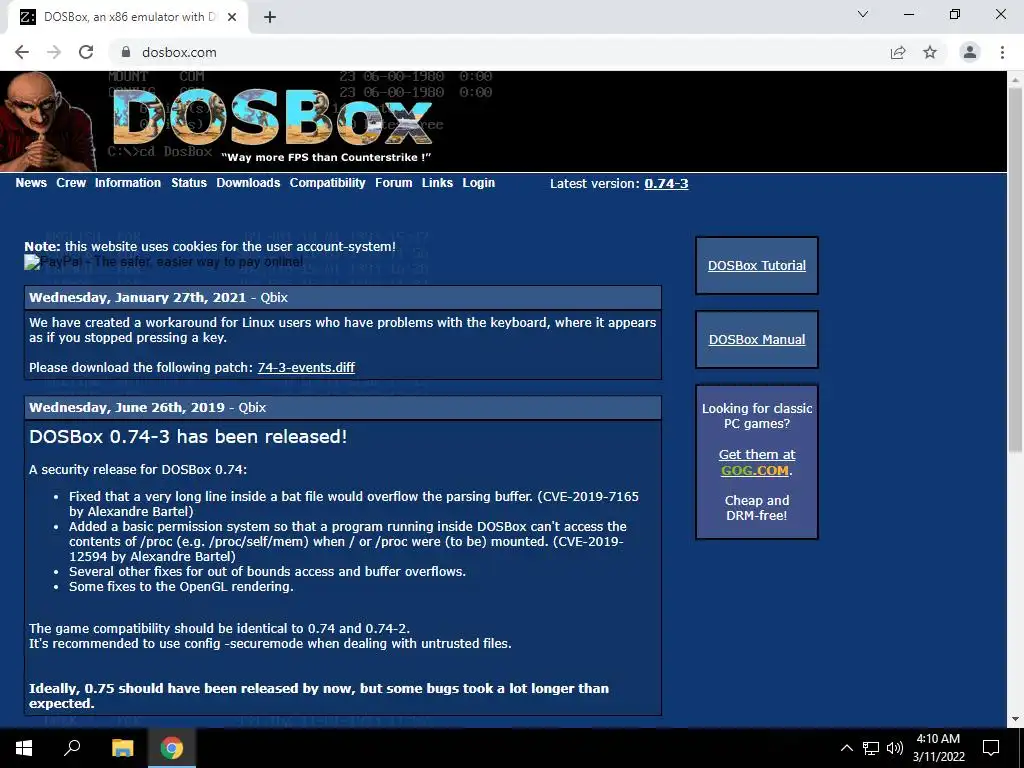The height and width of the screenshot is (768, 1024).
Task: Open the Links page
Action: tap(437, 183)
